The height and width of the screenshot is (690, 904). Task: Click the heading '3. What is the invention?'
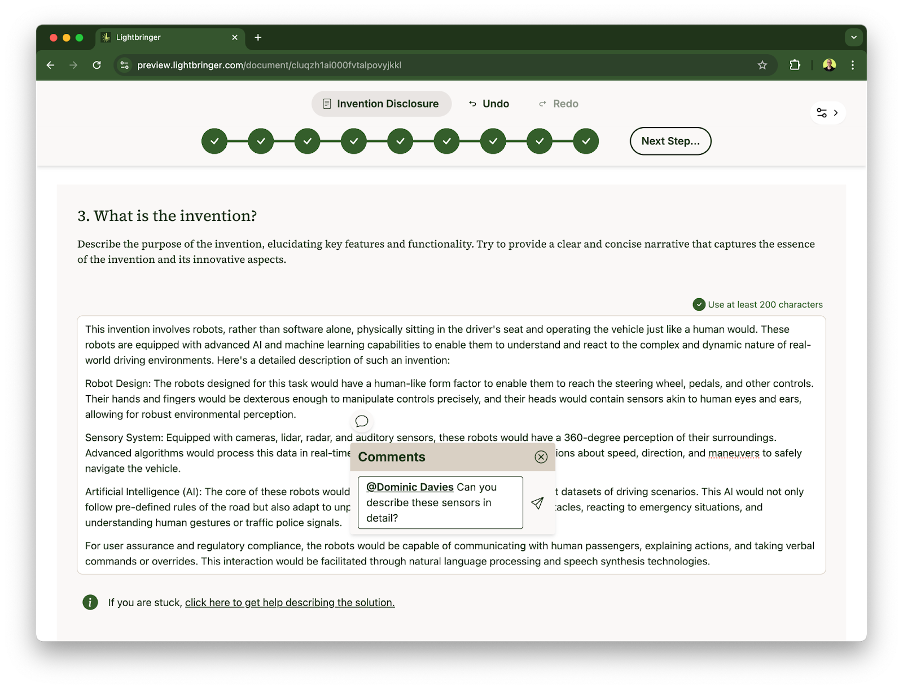click(x=167, y=216)
